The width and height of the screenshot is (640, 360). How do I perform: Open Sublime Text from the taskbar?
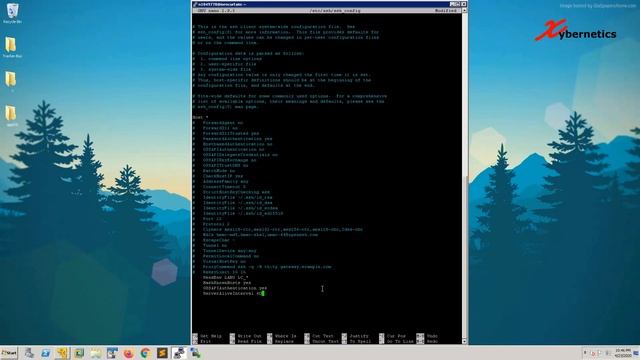(162, 353)
